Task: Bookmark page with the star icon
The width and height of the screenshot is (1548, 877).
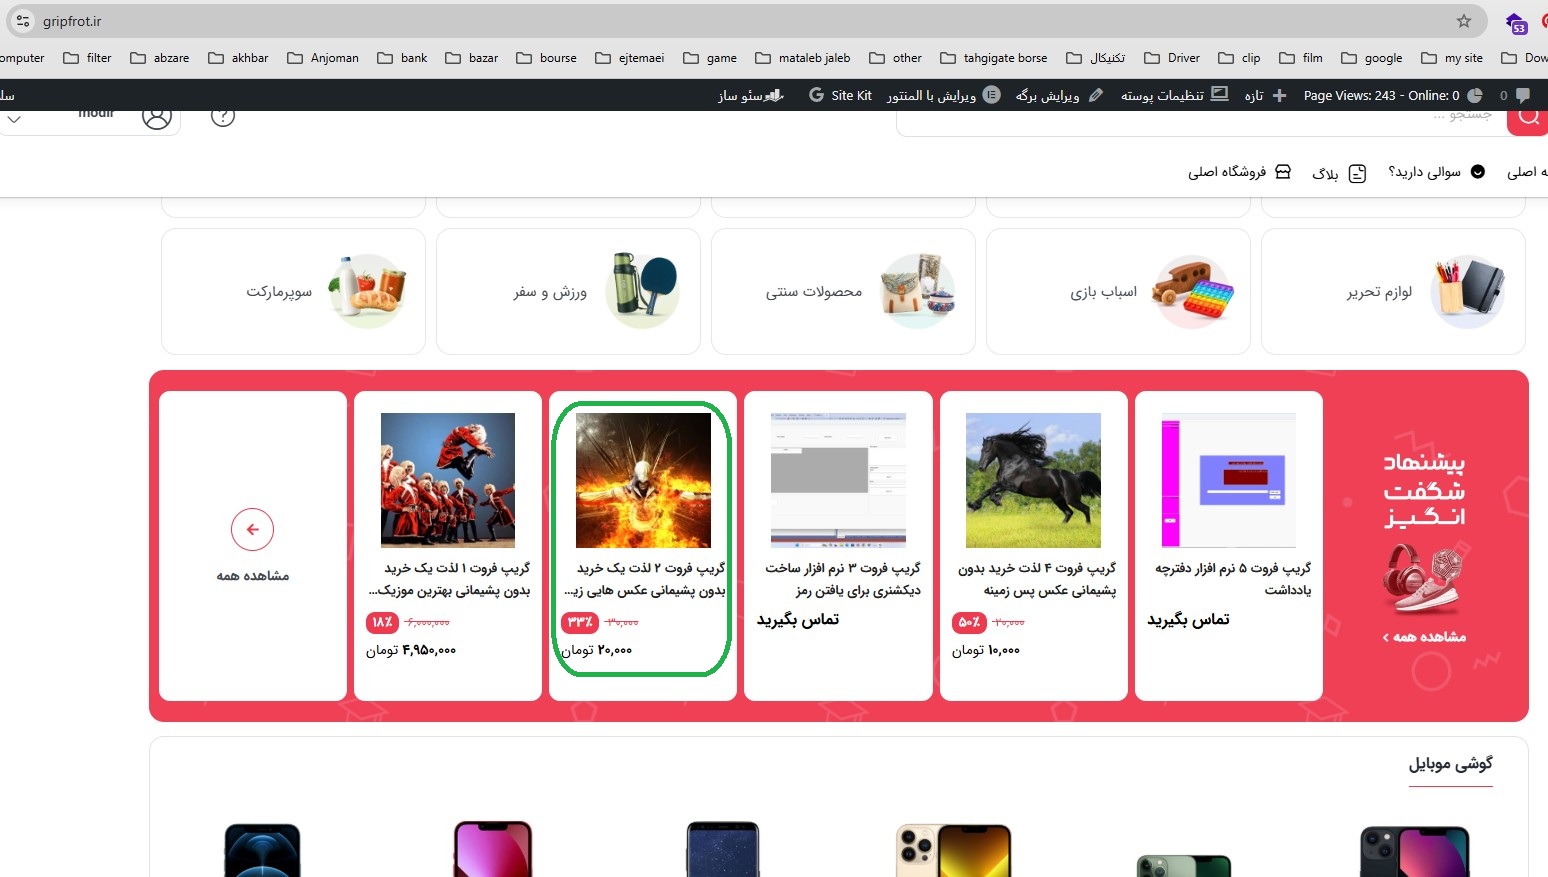Action: tap(1464, 21)
